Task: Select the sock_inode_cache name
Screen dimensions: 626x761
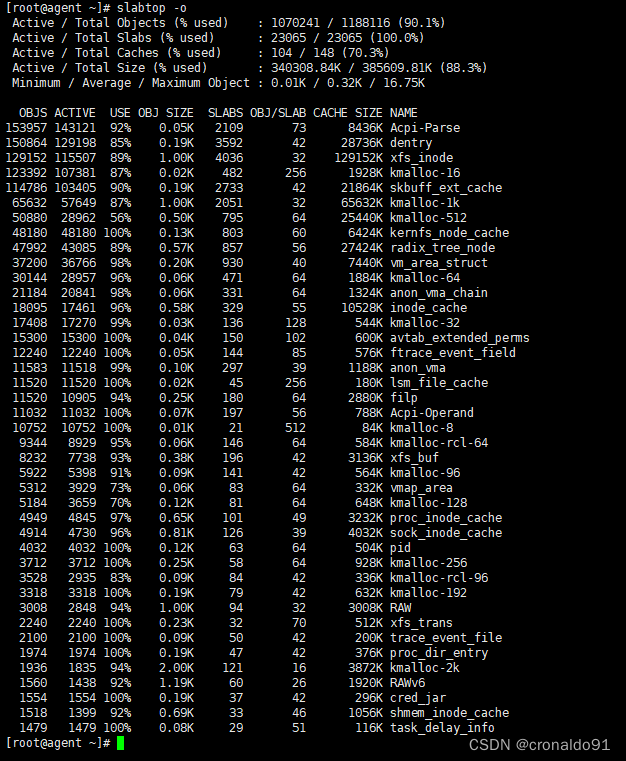Action: click(445, 533)
